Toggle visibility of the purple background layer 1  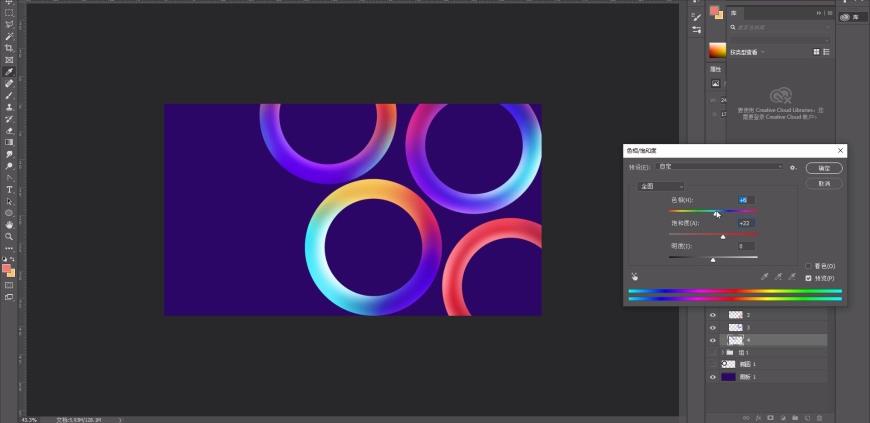point(713,377)
